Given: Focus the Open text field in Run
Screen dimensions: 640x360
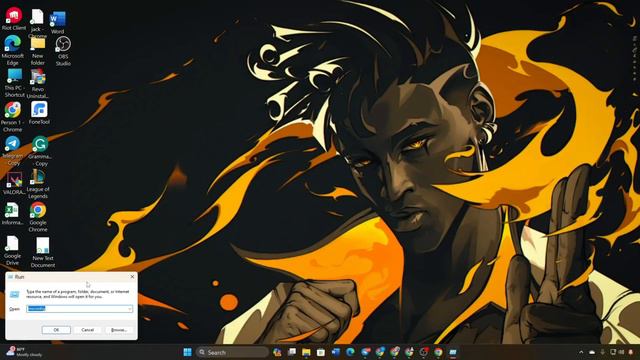Looking at the screenshot, I should (x=80, y=309).
